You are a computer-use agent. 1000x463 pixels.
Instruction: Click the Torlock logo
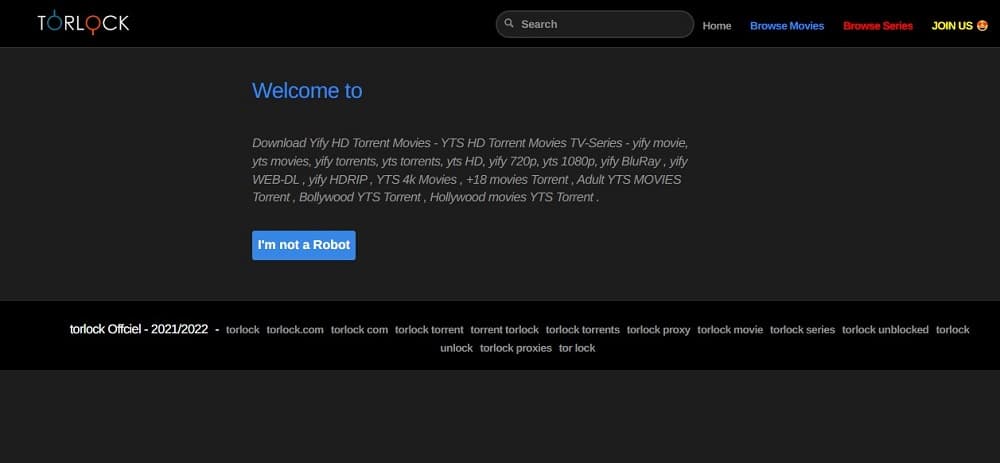tap(83, 23)
